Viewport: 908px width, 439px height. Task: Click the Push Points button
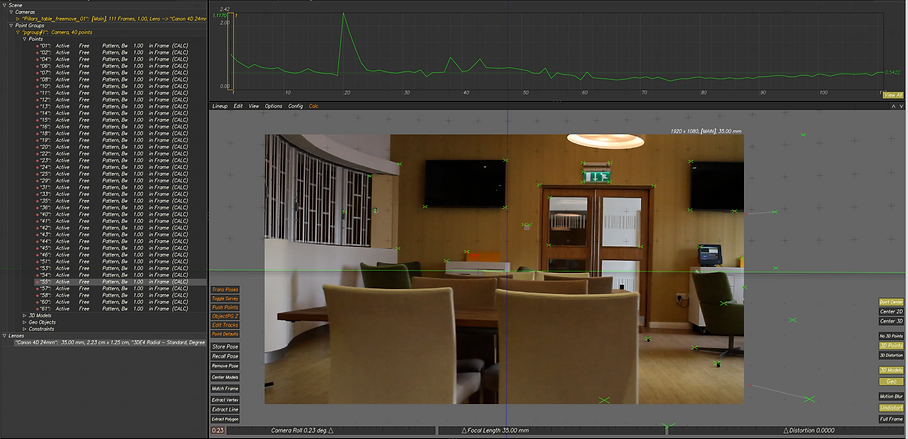pos(225,308)
